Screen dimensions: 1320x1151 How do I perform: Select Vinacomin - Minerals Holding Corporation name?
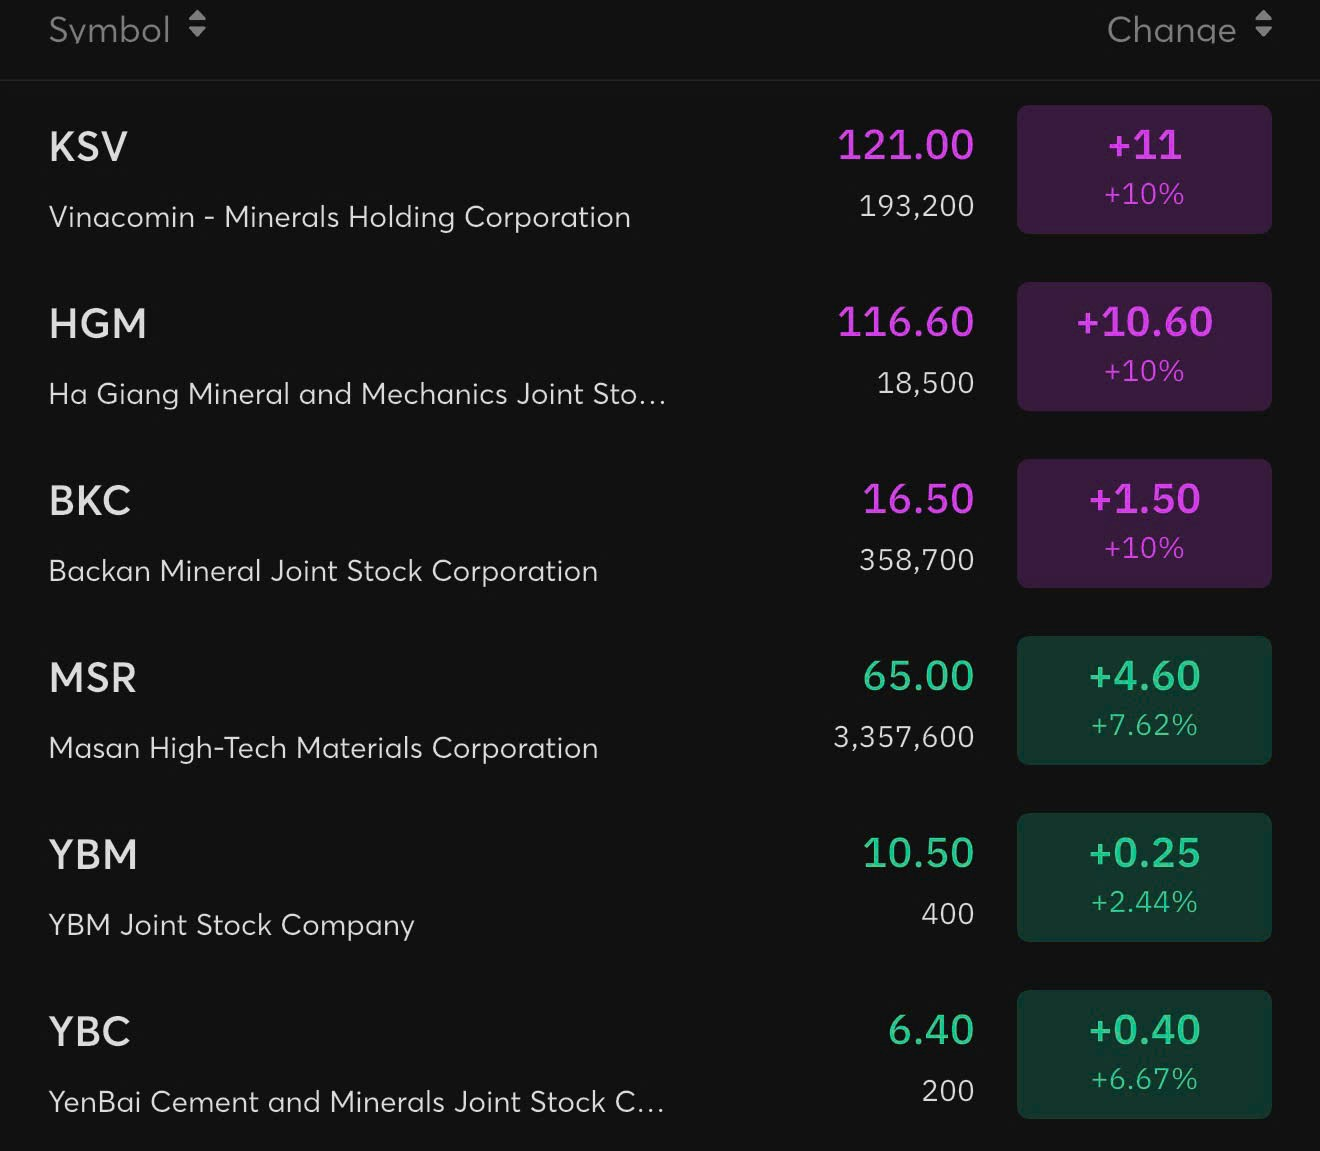point(340,217)
